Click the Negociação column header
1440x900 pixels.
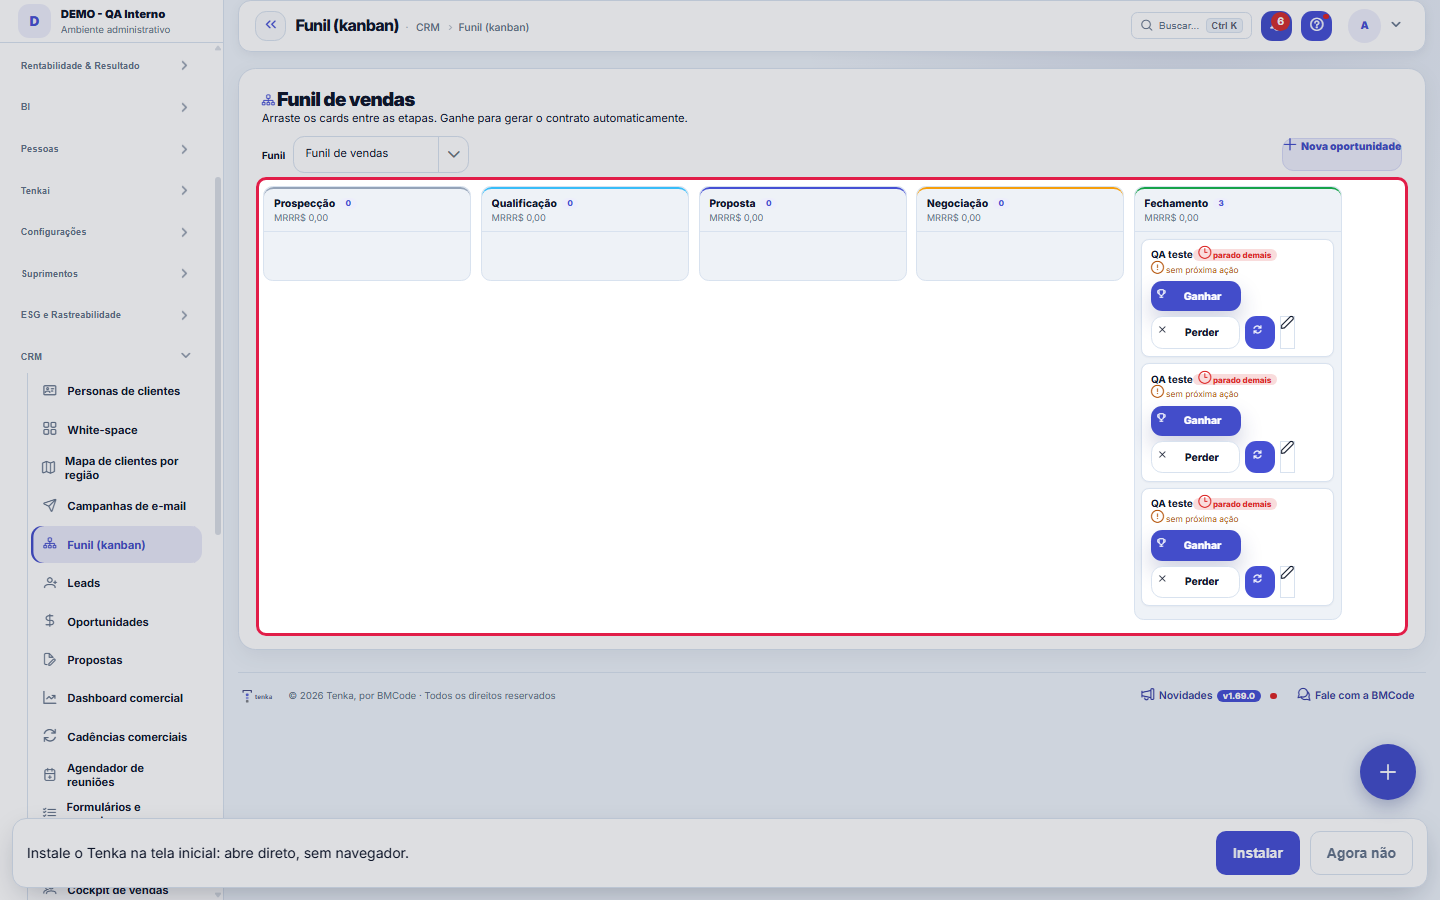point(1020,210)
